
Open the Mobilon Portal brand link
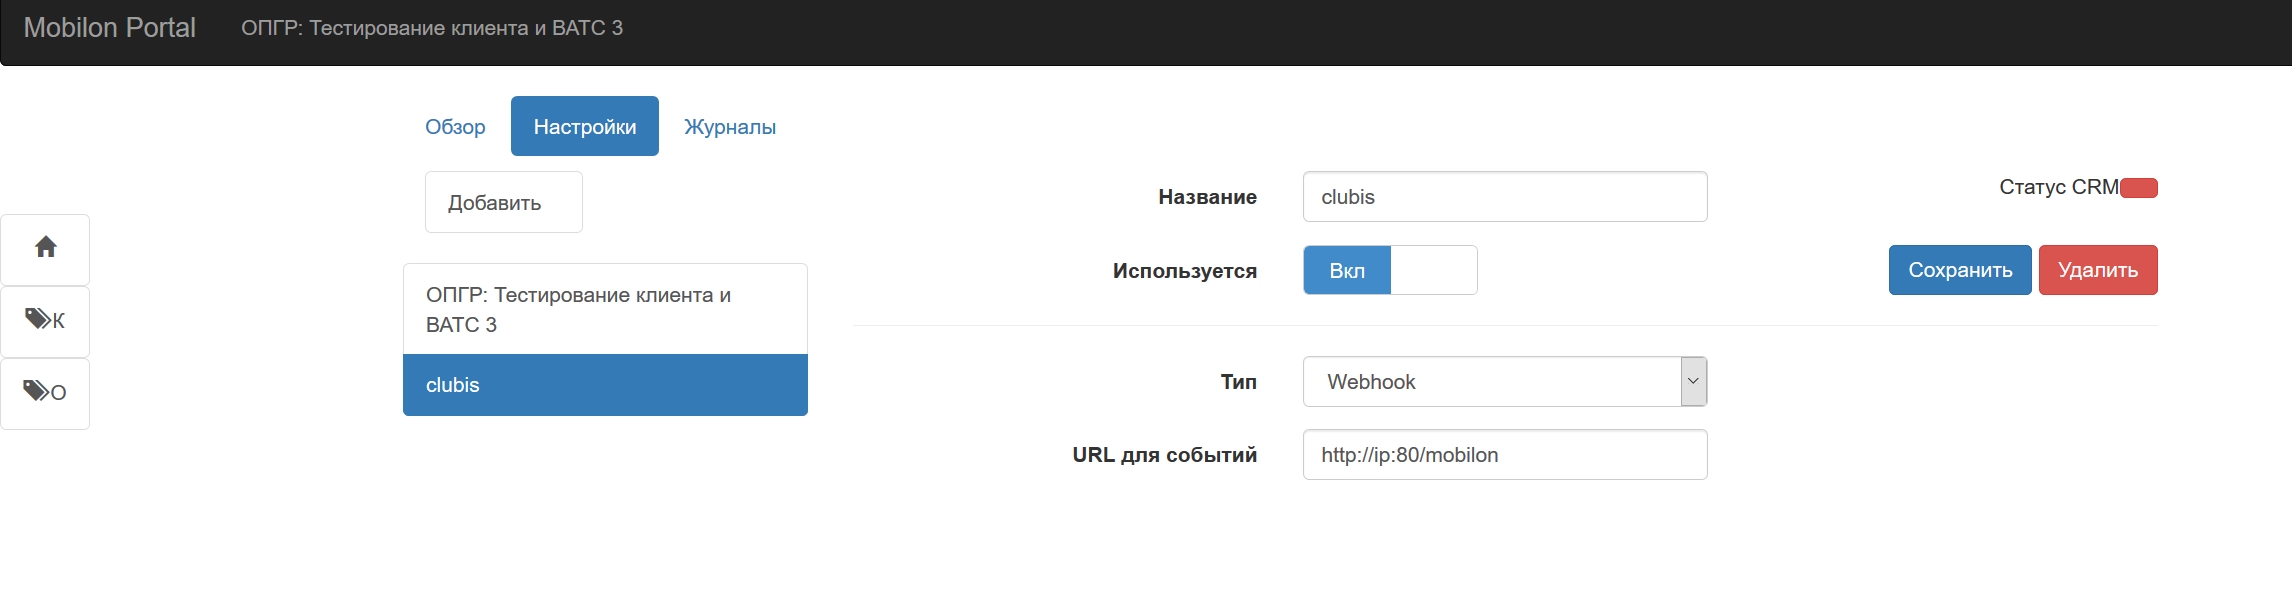click(x=110, y=28)
